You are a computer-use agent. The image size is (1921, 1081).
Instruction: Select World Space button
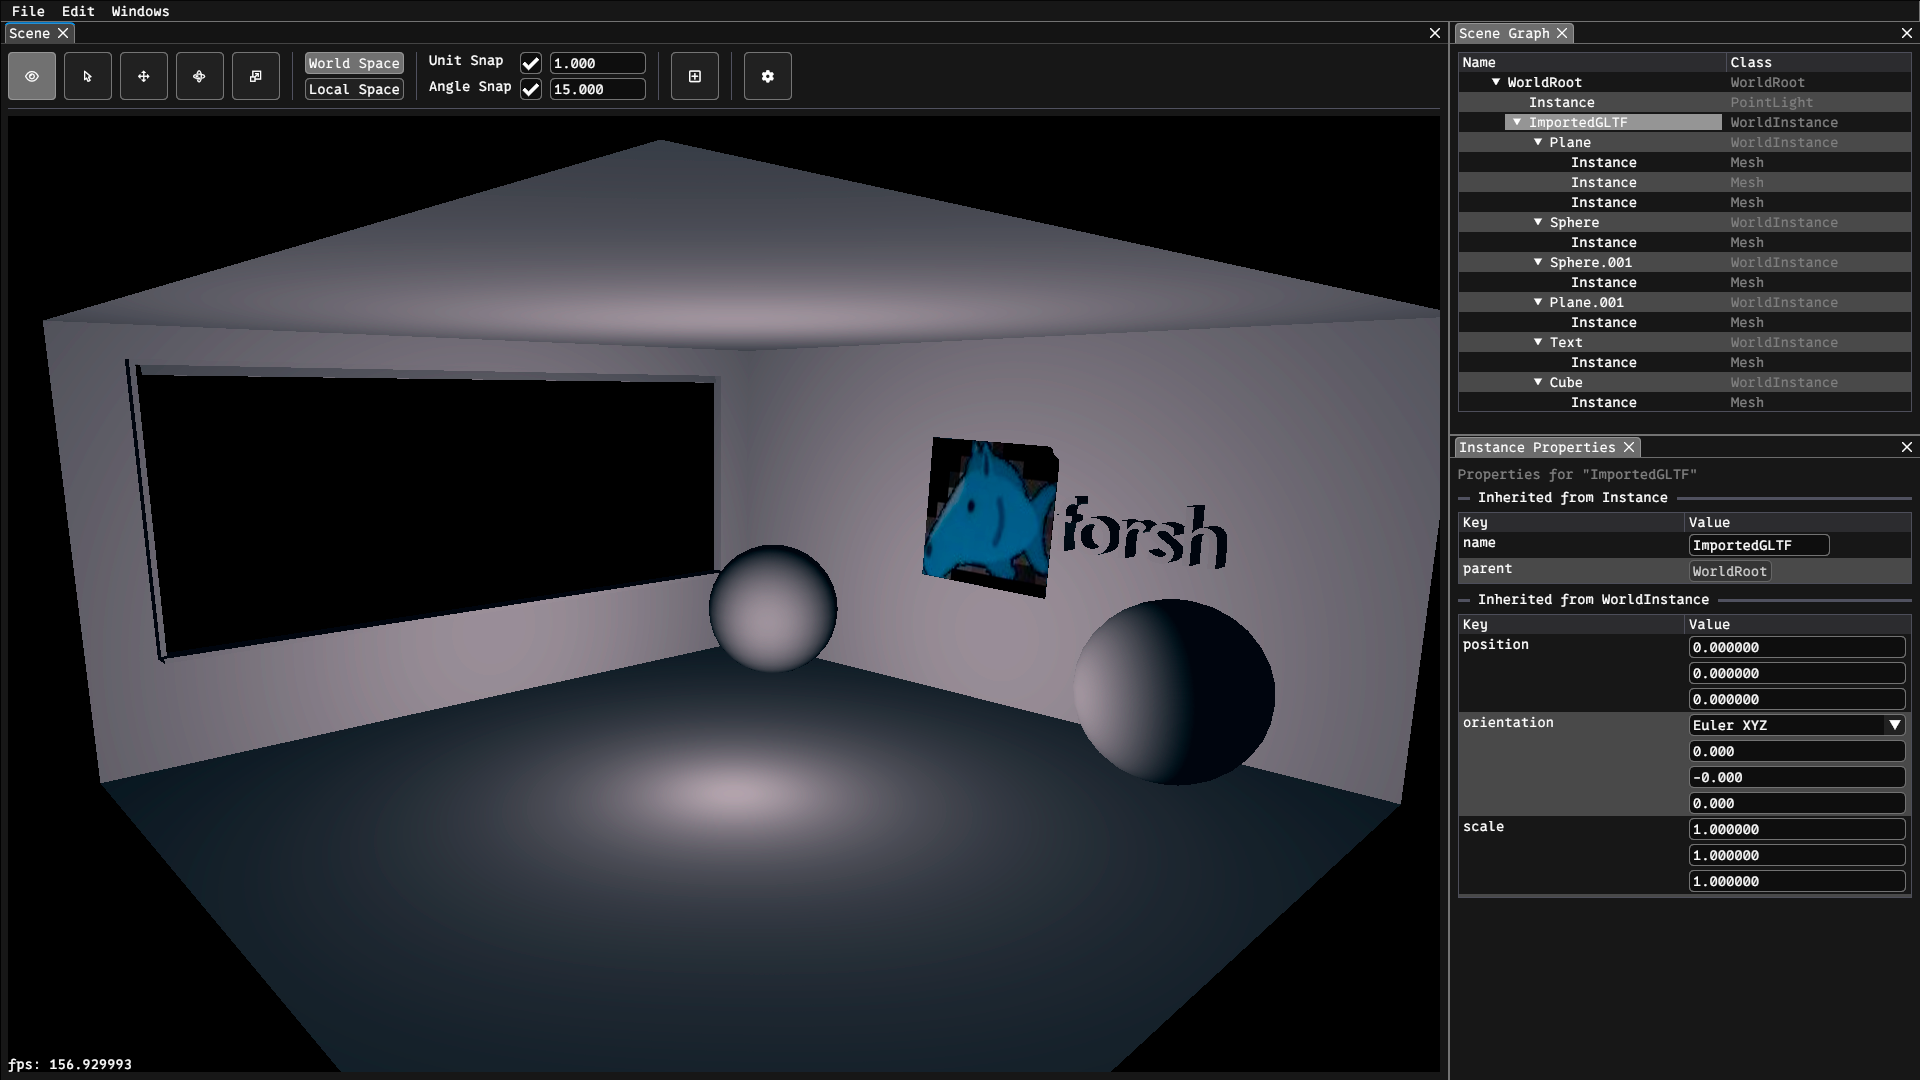point(354,63)
